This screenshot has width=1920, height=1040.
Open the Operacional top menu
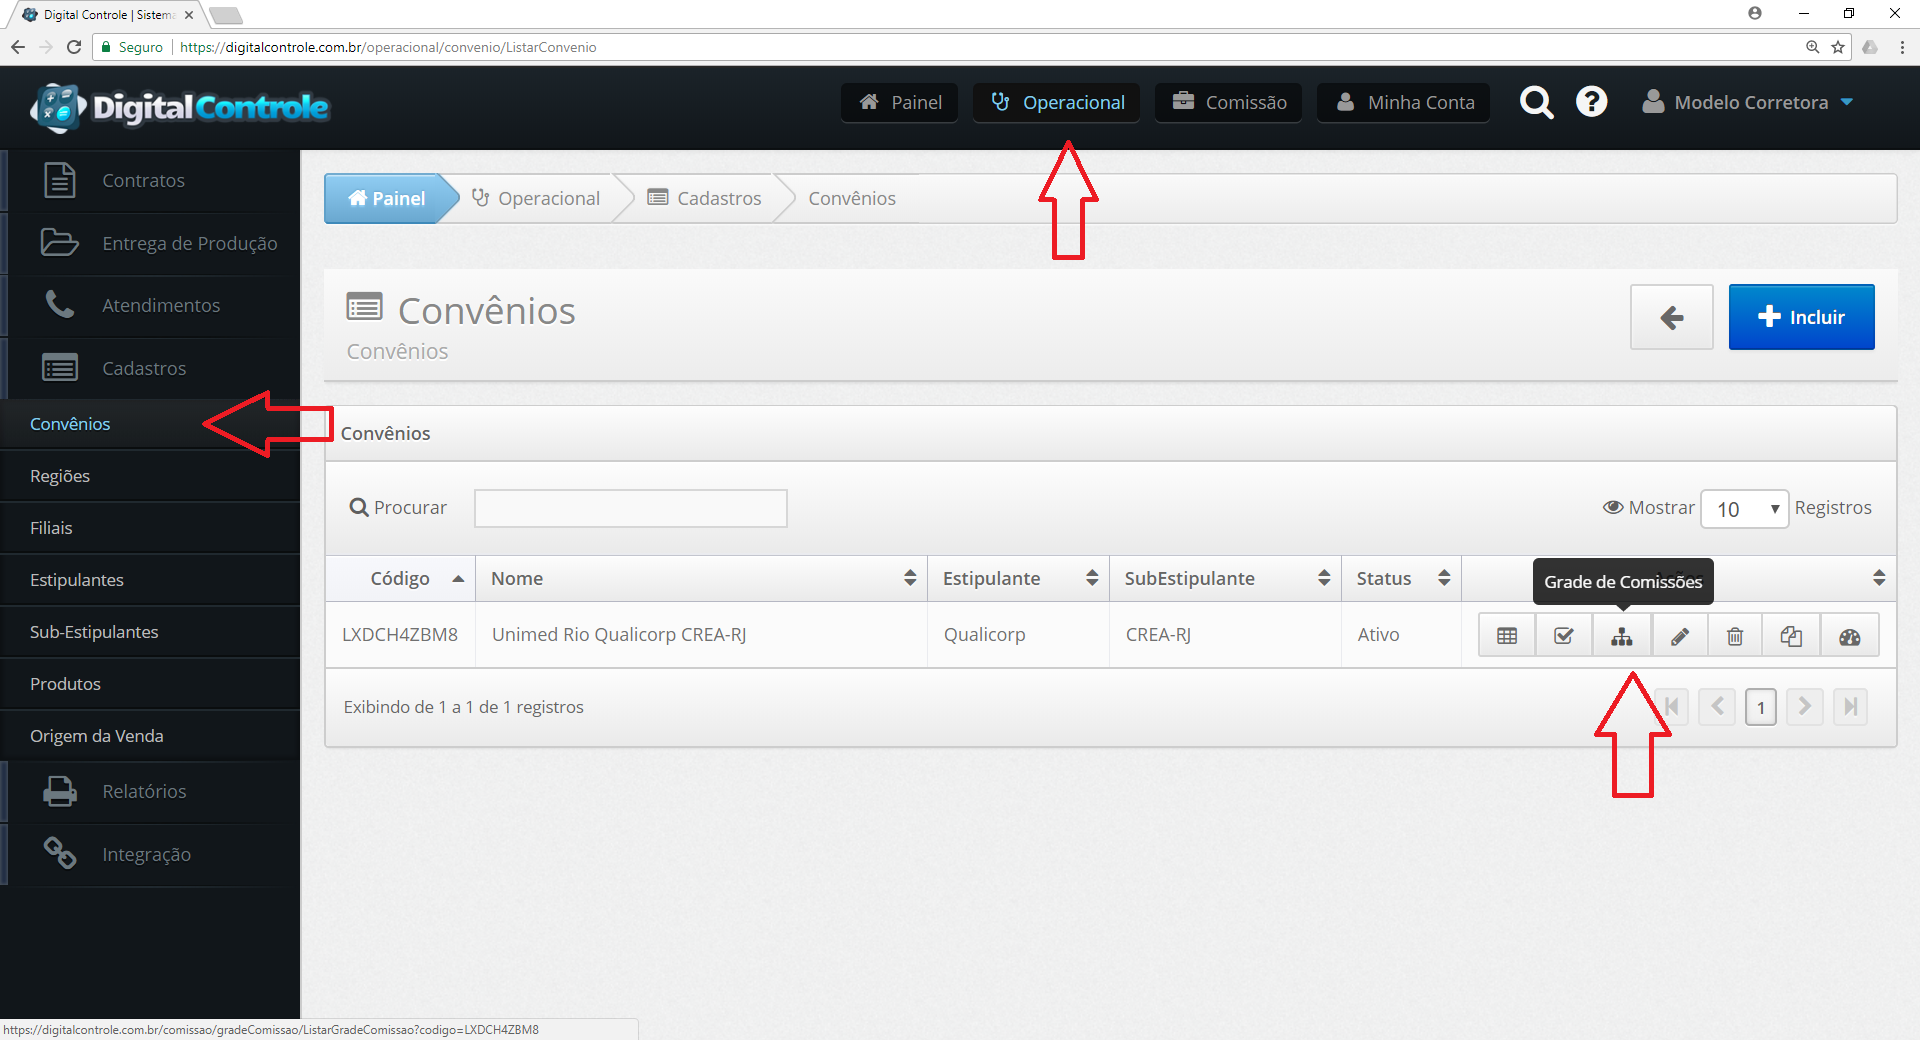1057,102
